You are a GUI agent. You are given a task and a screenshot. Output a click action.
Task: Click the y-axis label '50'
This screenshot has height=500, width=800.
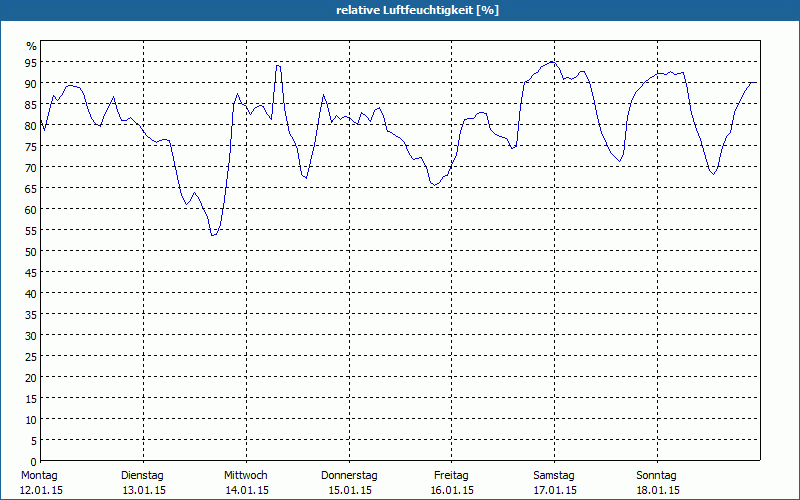(31, 252)
